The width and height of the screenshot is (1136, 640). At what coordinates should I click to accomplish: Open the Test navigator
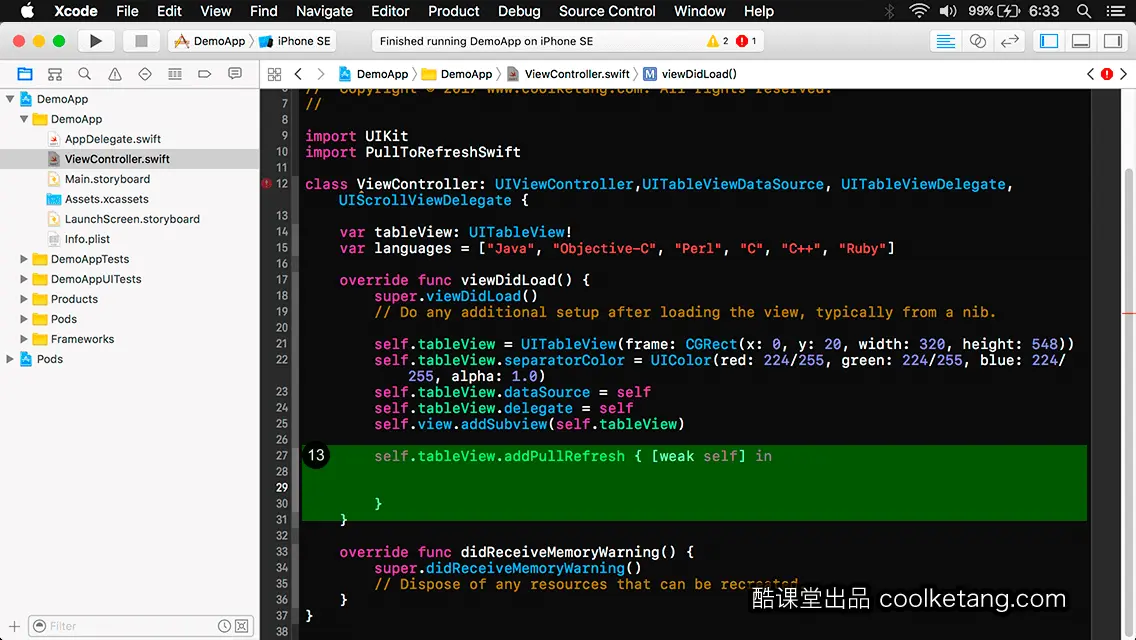[x=145, y=74]
